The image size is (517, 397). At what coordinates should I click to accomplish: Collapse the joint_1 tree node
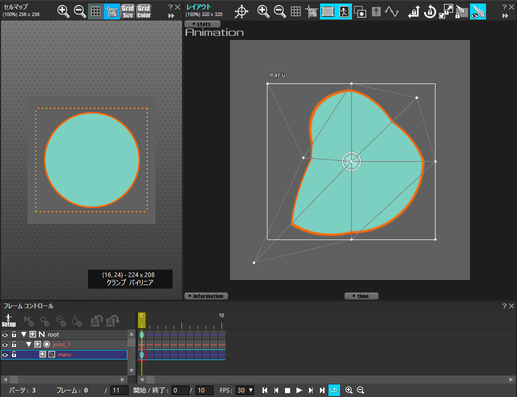[29, 344]
